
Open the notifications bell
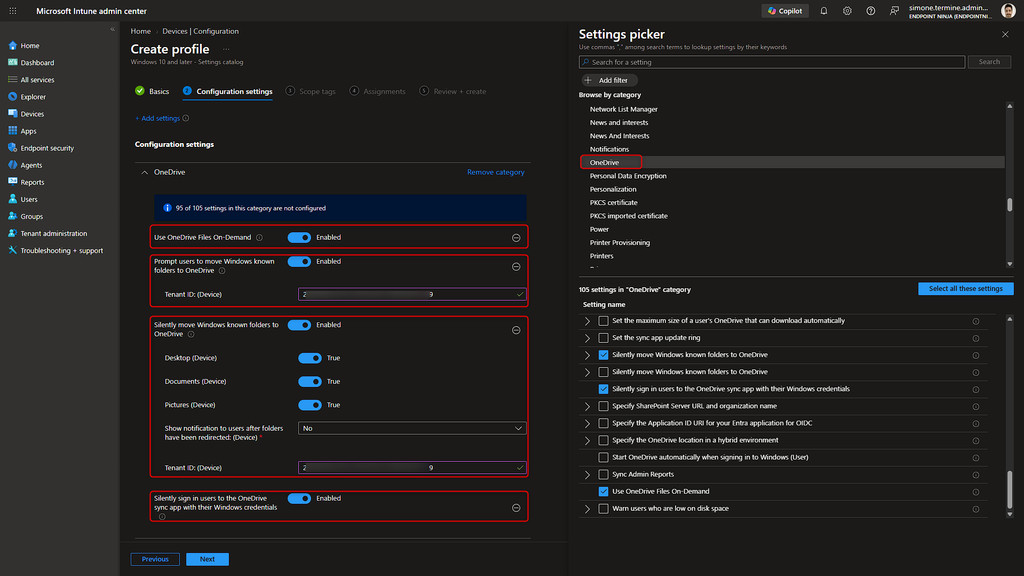824,11
